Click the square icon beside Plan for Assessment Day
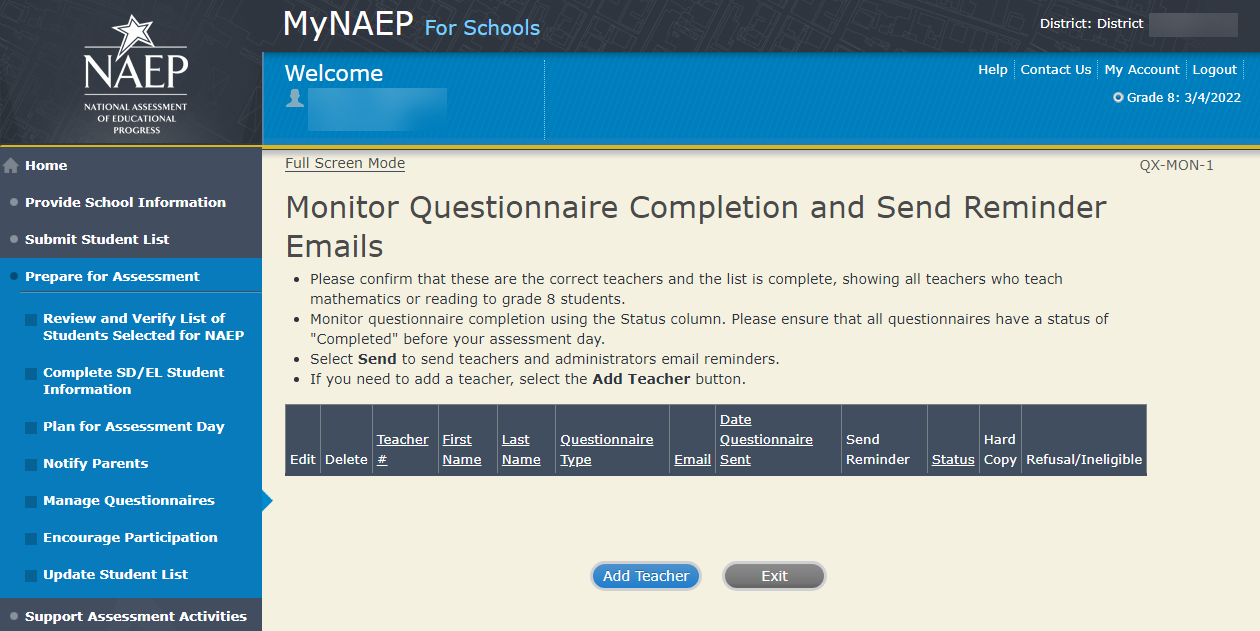This screenshot has height=631, width=1260. 31,427
